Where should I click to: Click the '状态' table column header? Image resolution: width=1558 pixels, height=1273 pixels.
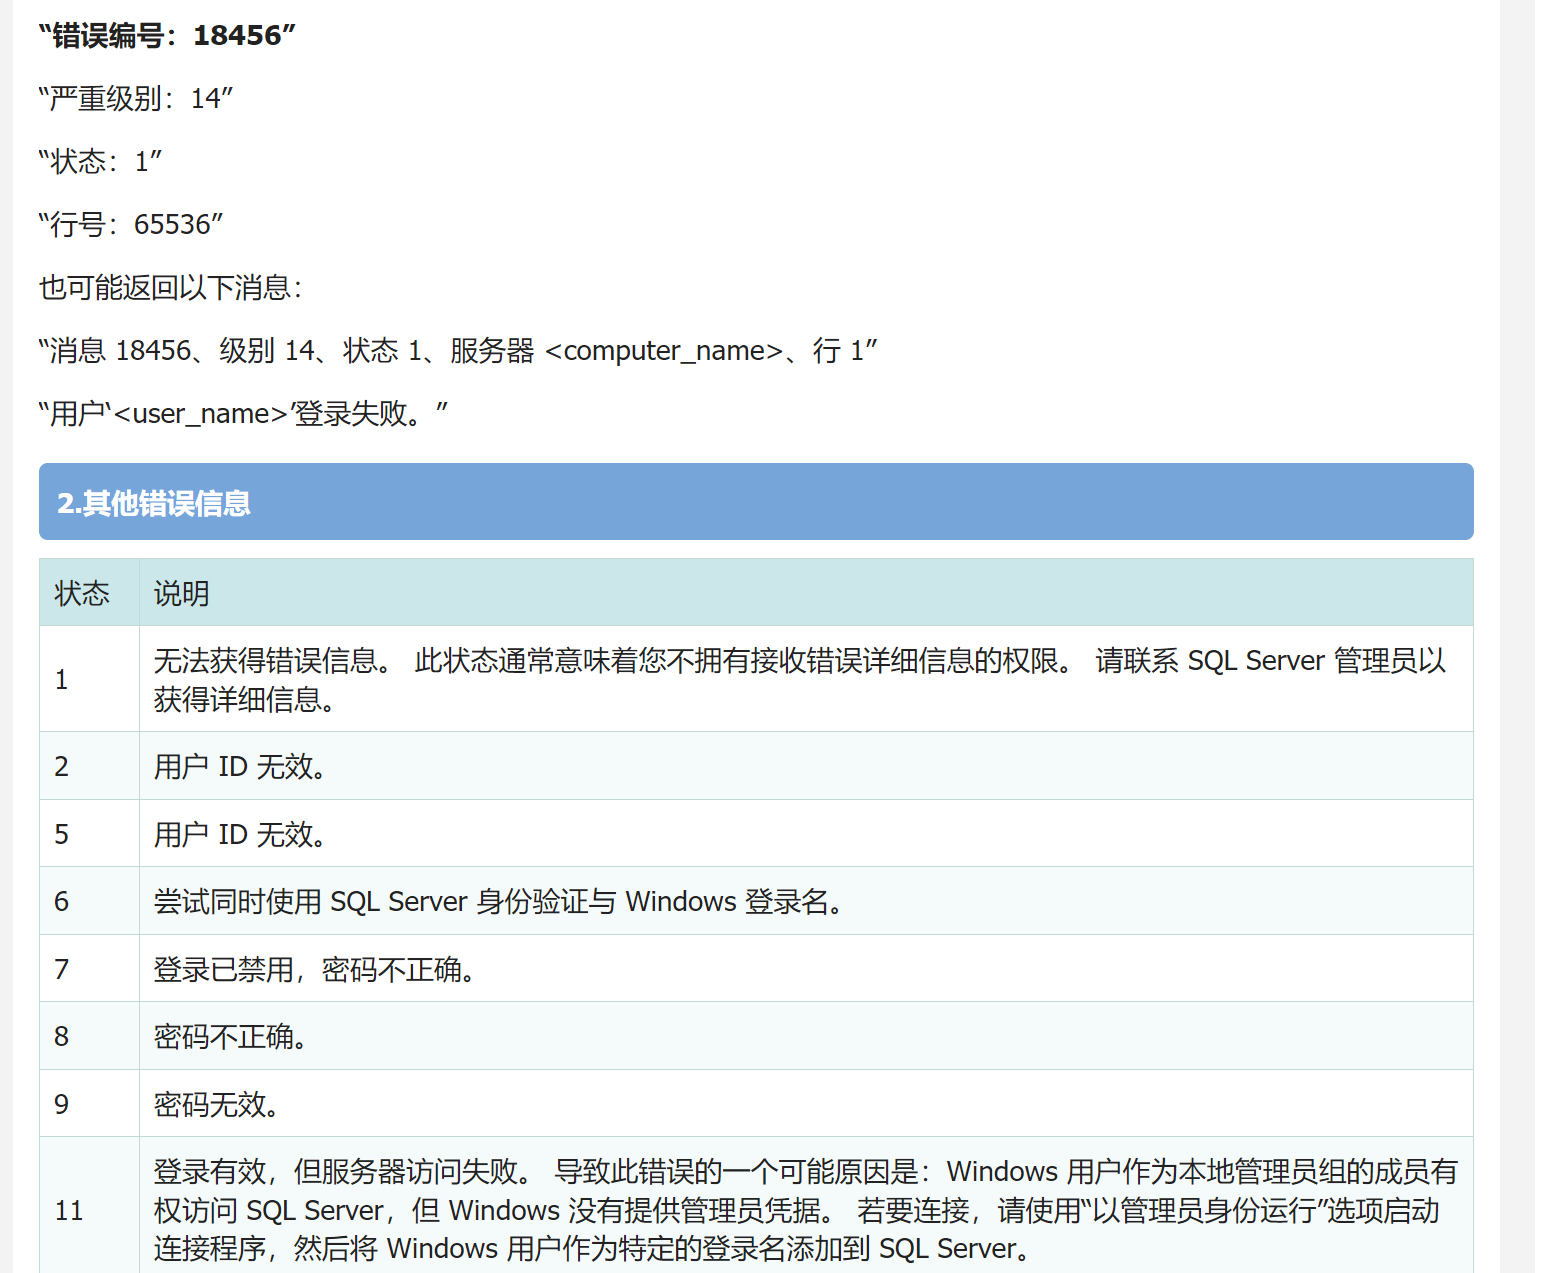89,593
